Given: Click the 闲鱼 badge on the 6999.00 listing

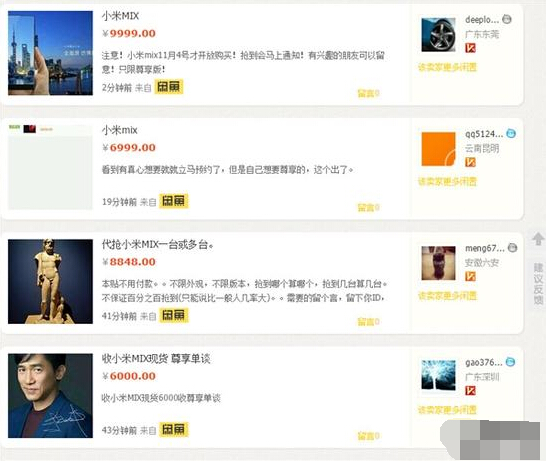Looking at the screenshot, I should click(174, 201).
